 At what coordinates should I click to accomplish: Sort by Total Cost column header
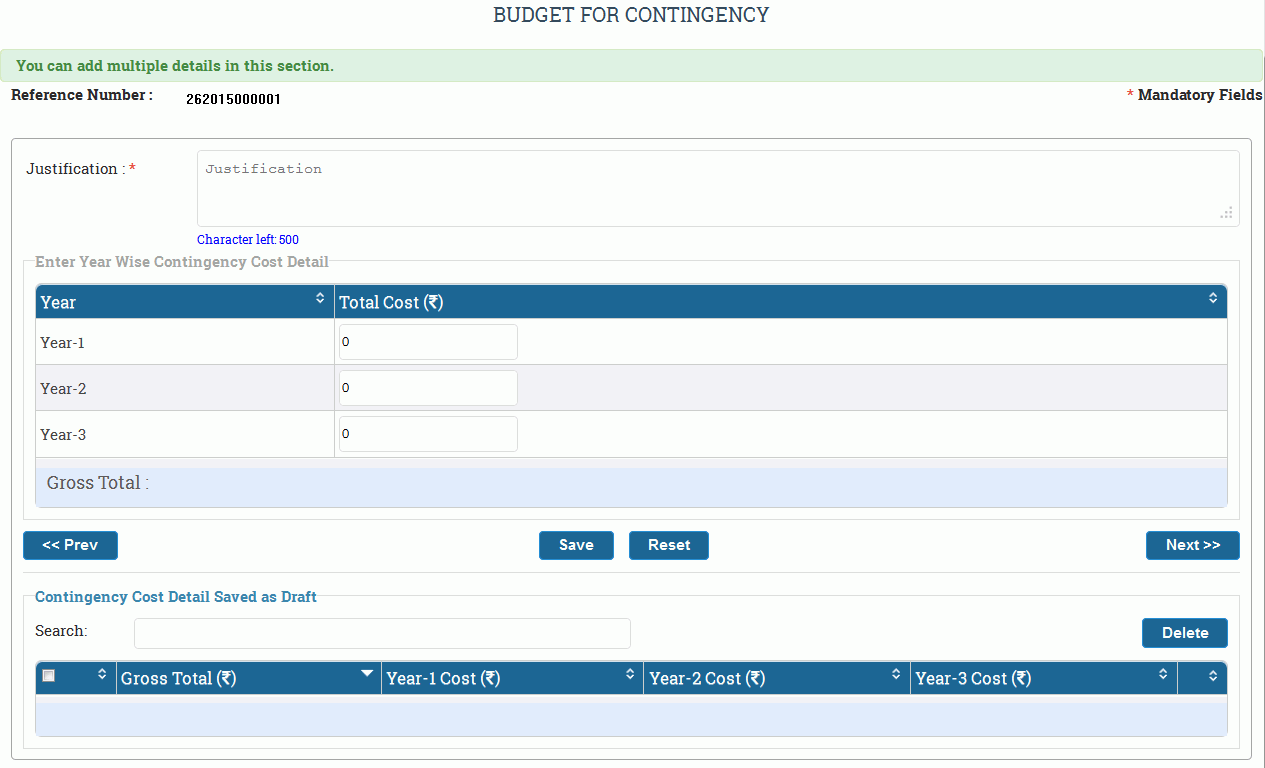point(780,302)
